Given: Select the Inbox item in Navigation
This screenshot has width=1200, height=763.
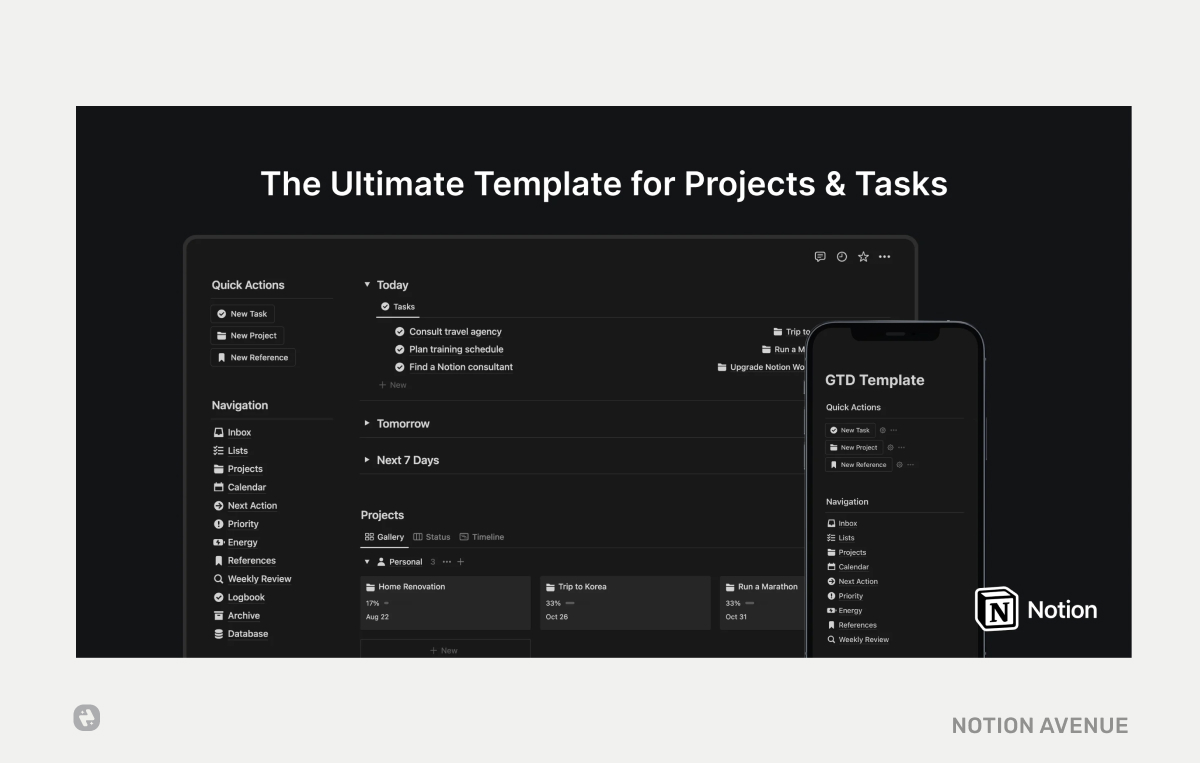Looking at the screenshot, I should pos(237,432).
